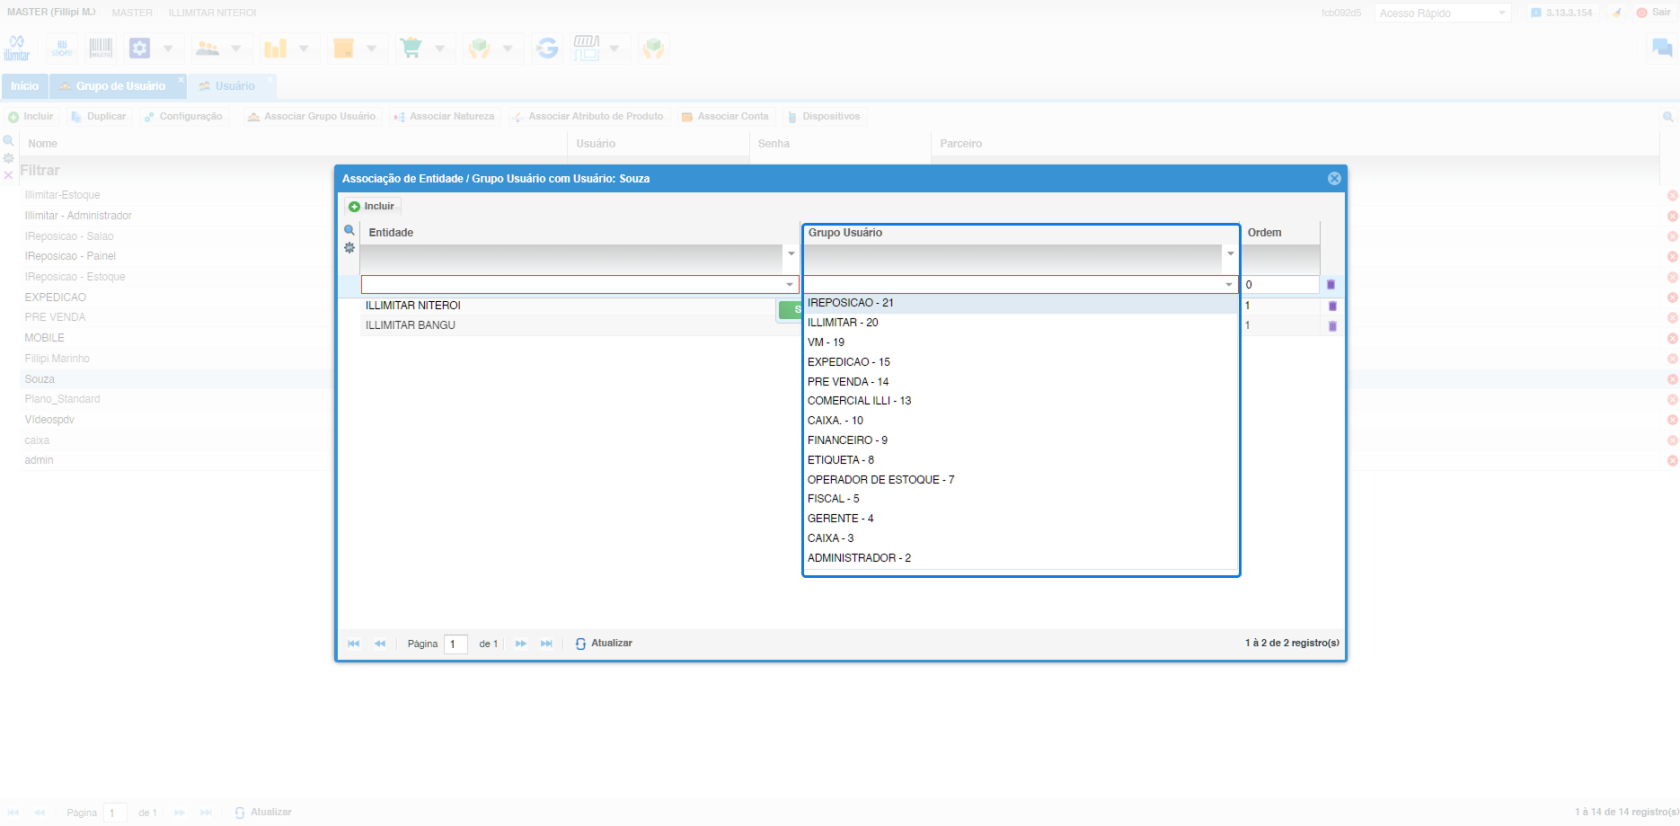Expand the Grupo Usuário column filter dropdown

point(1230,254)
